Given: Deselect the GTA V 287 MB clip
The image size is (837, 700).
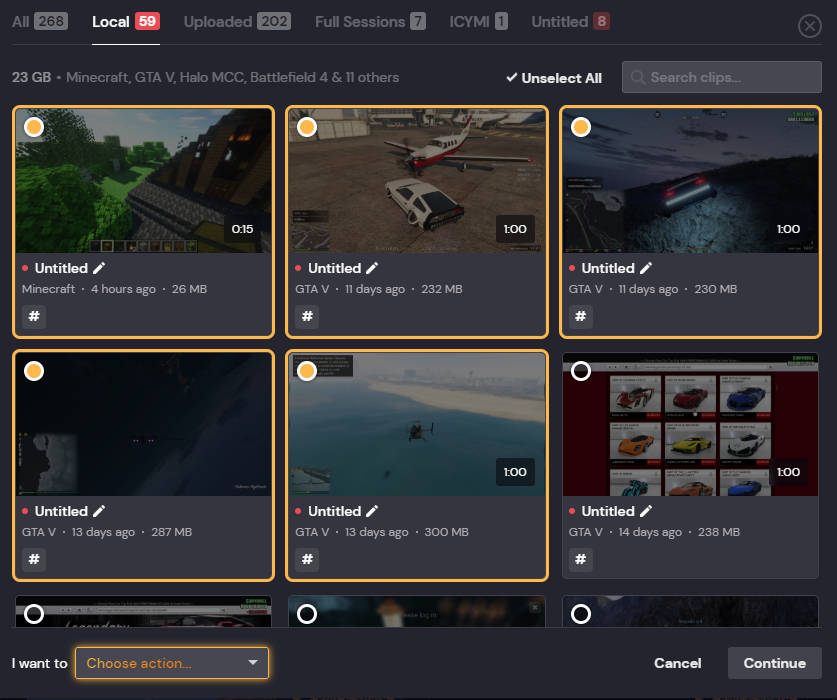Looking at the screenshot, I should [x=34, y=371].
